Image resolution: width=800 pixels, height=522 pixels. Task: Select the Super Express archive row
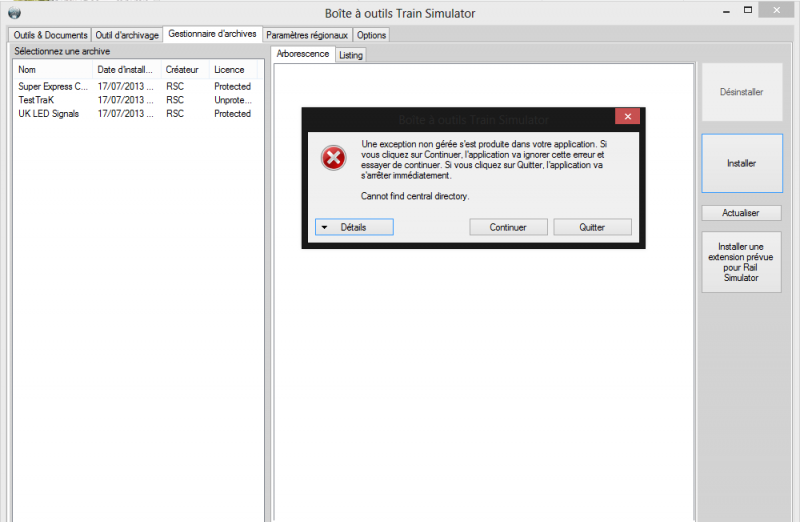pos(137,86)
